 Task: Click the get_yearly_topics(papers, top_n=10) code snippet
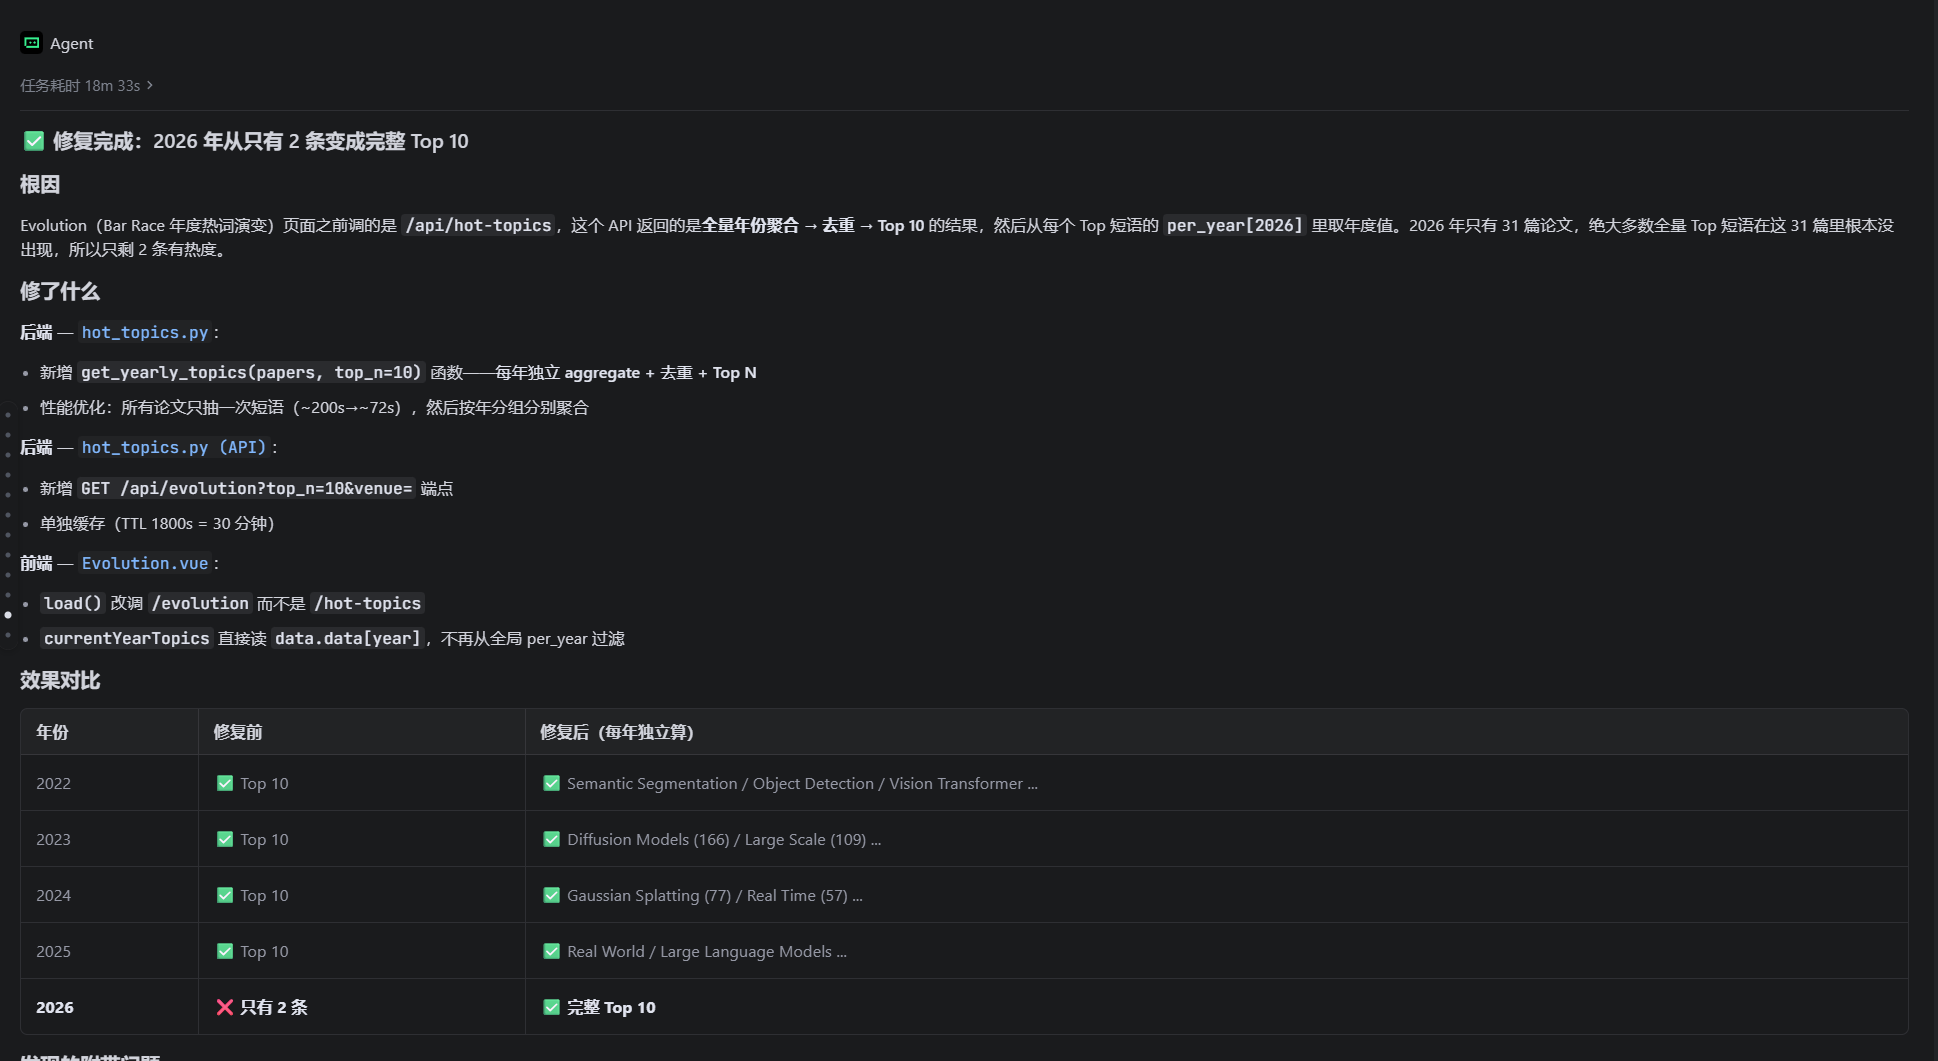tap(251, 372)
